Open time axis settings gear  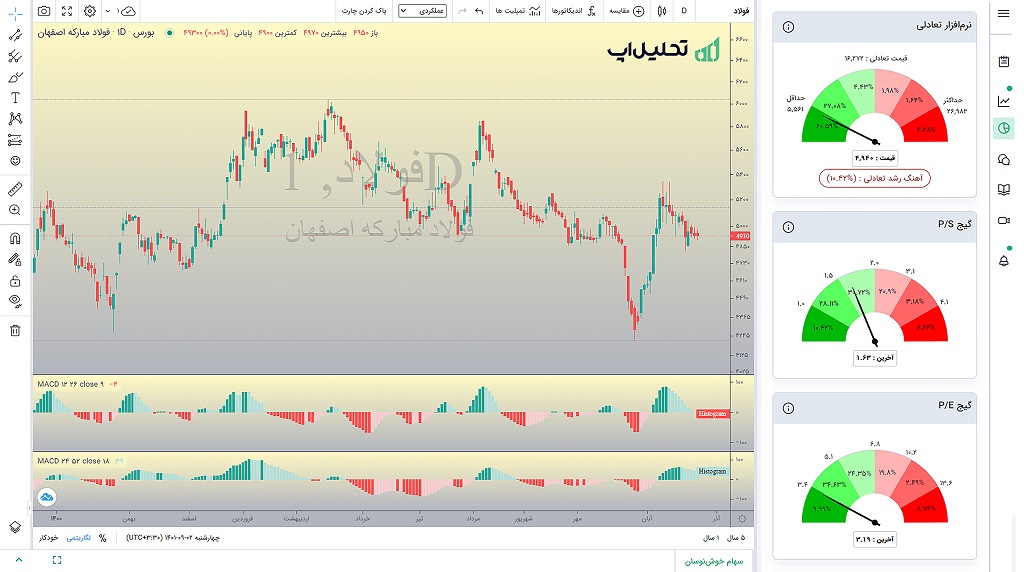coord(742,519)
